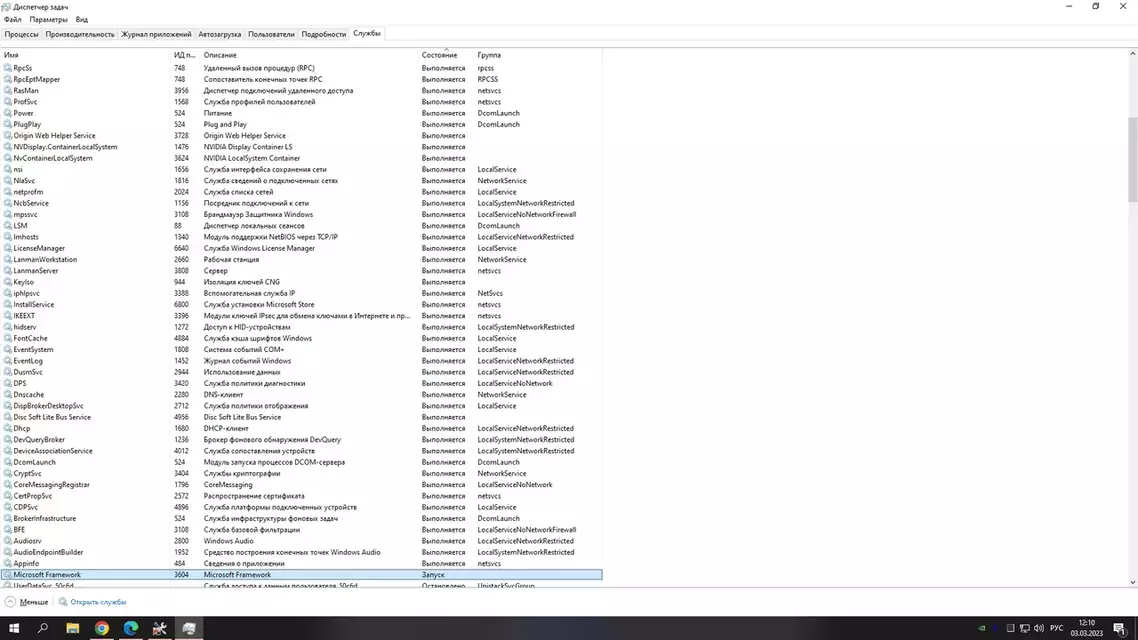Switch to the Процессы tab
Screen dimensions: 1138x640
tap(21, 34)
